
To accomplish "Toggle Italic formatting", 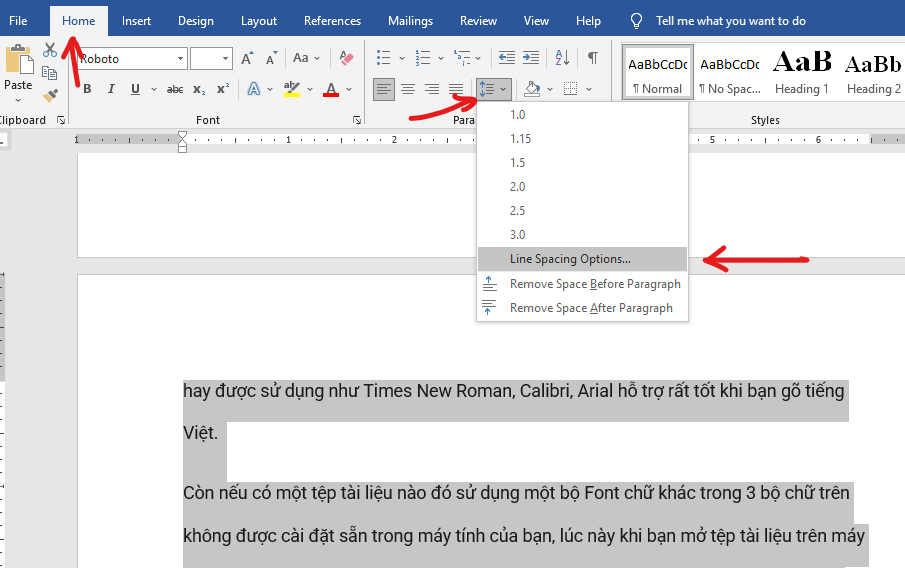I will click(111, 89).
